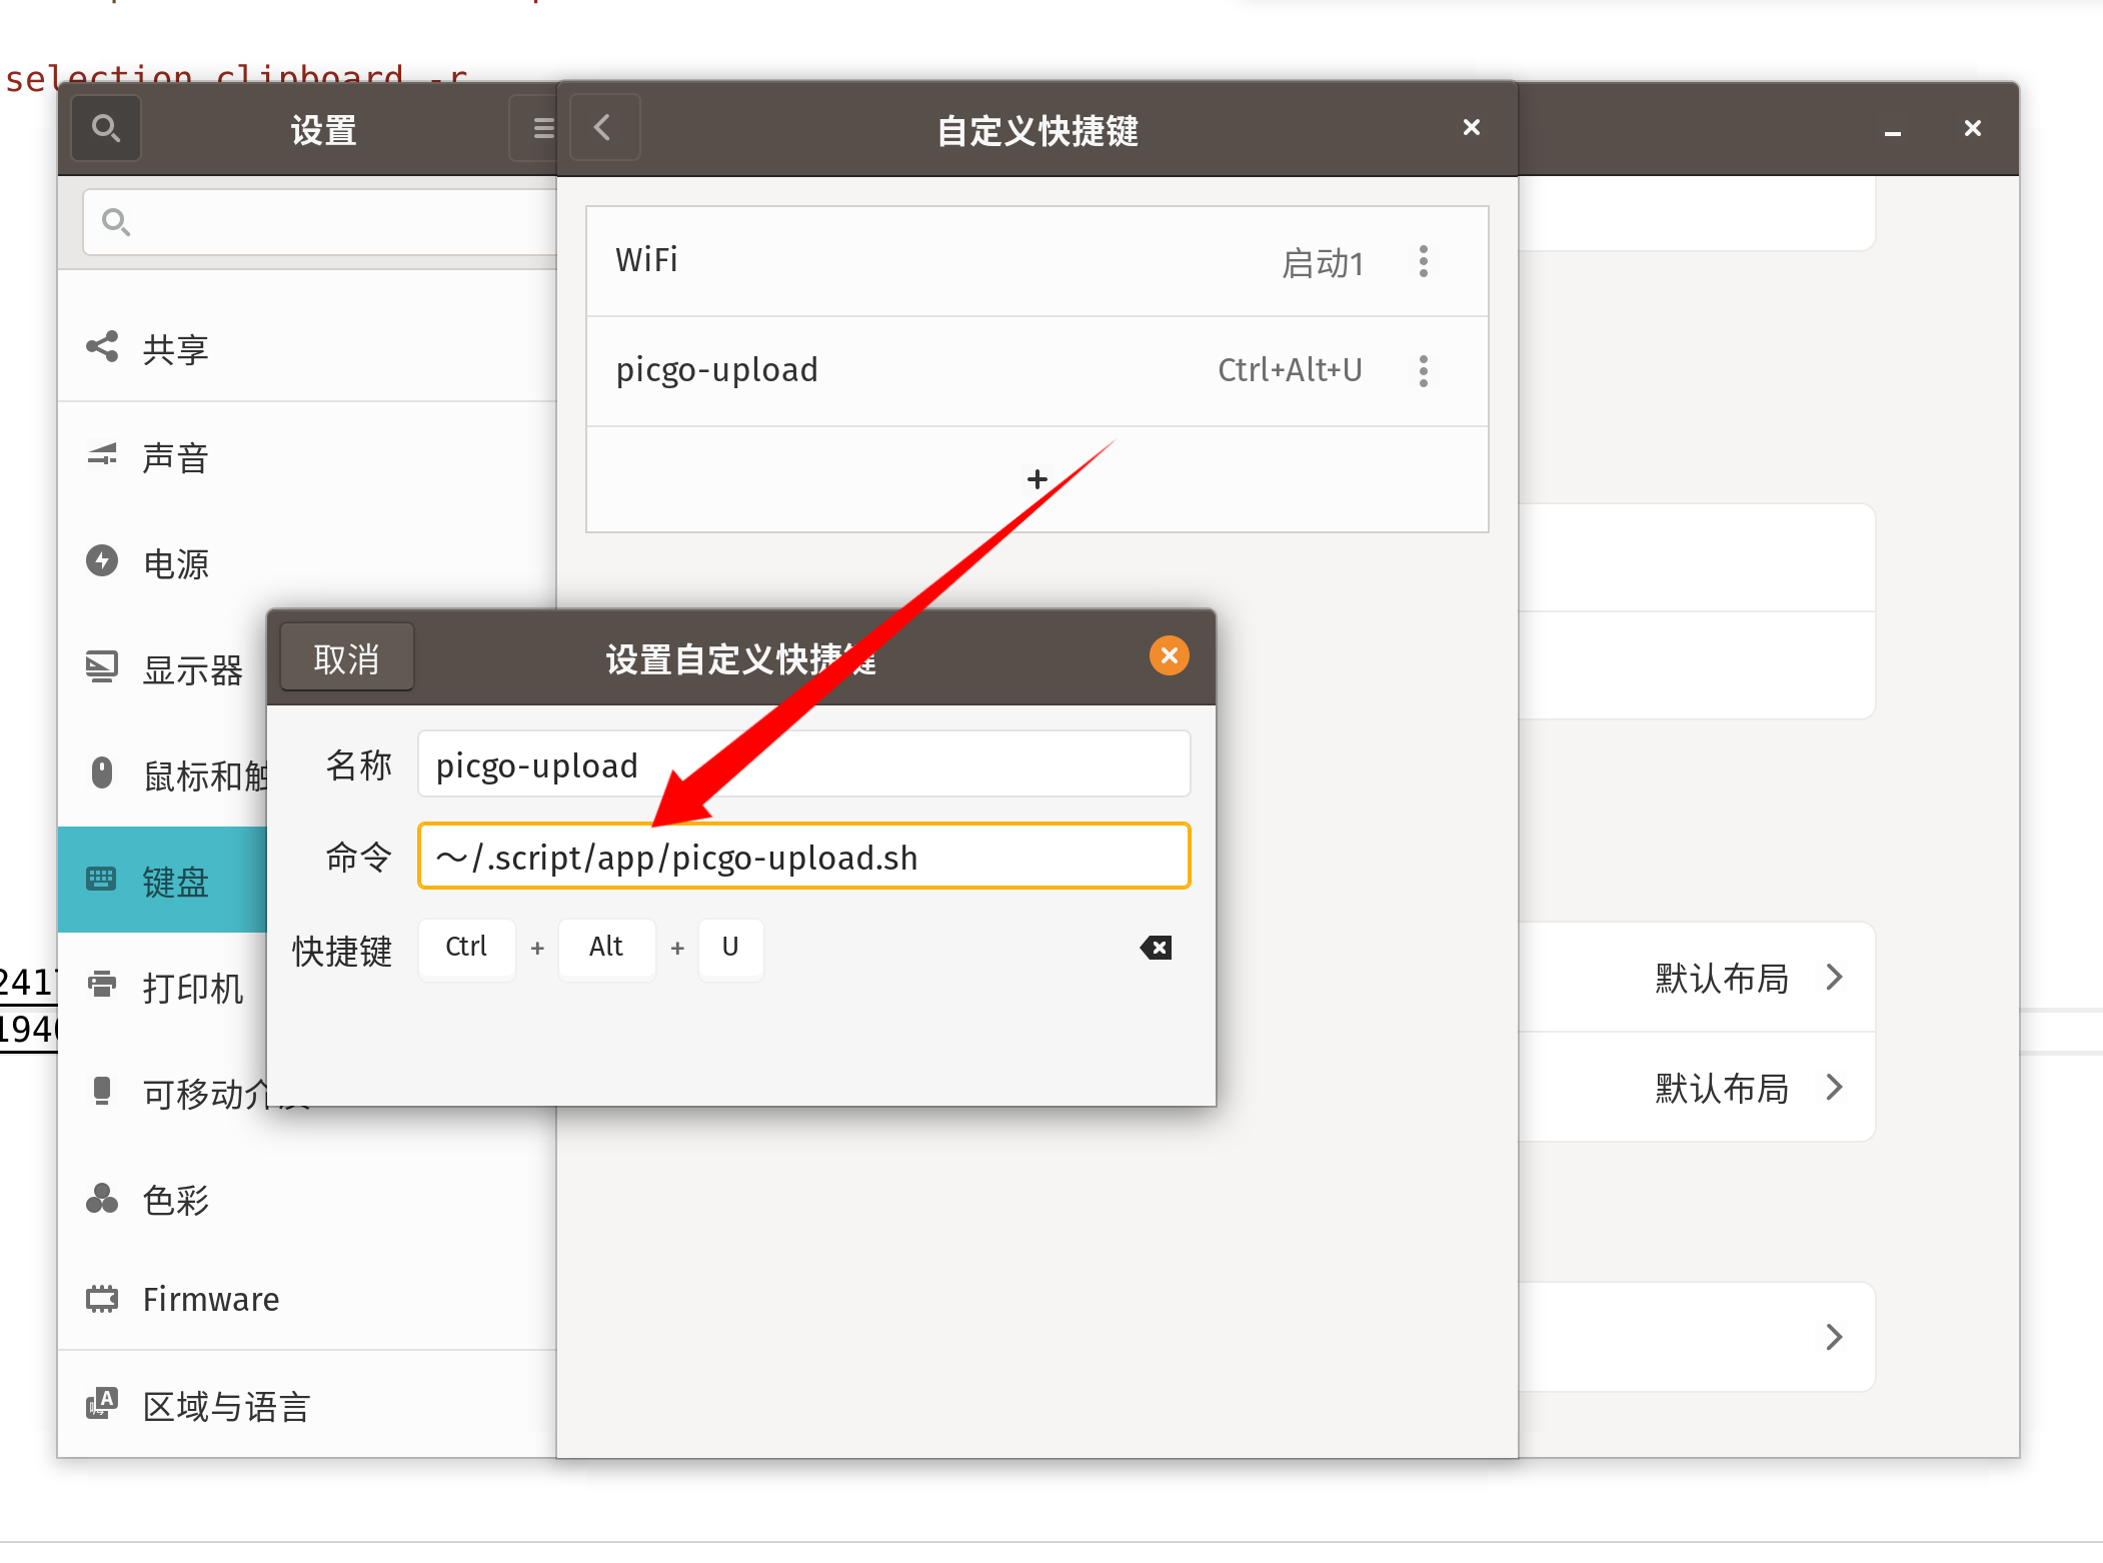Click the sound icon beside 声音
The height and width of the screenshot is (1563, 2103).
pyautogui.click(x=102, y=455)
